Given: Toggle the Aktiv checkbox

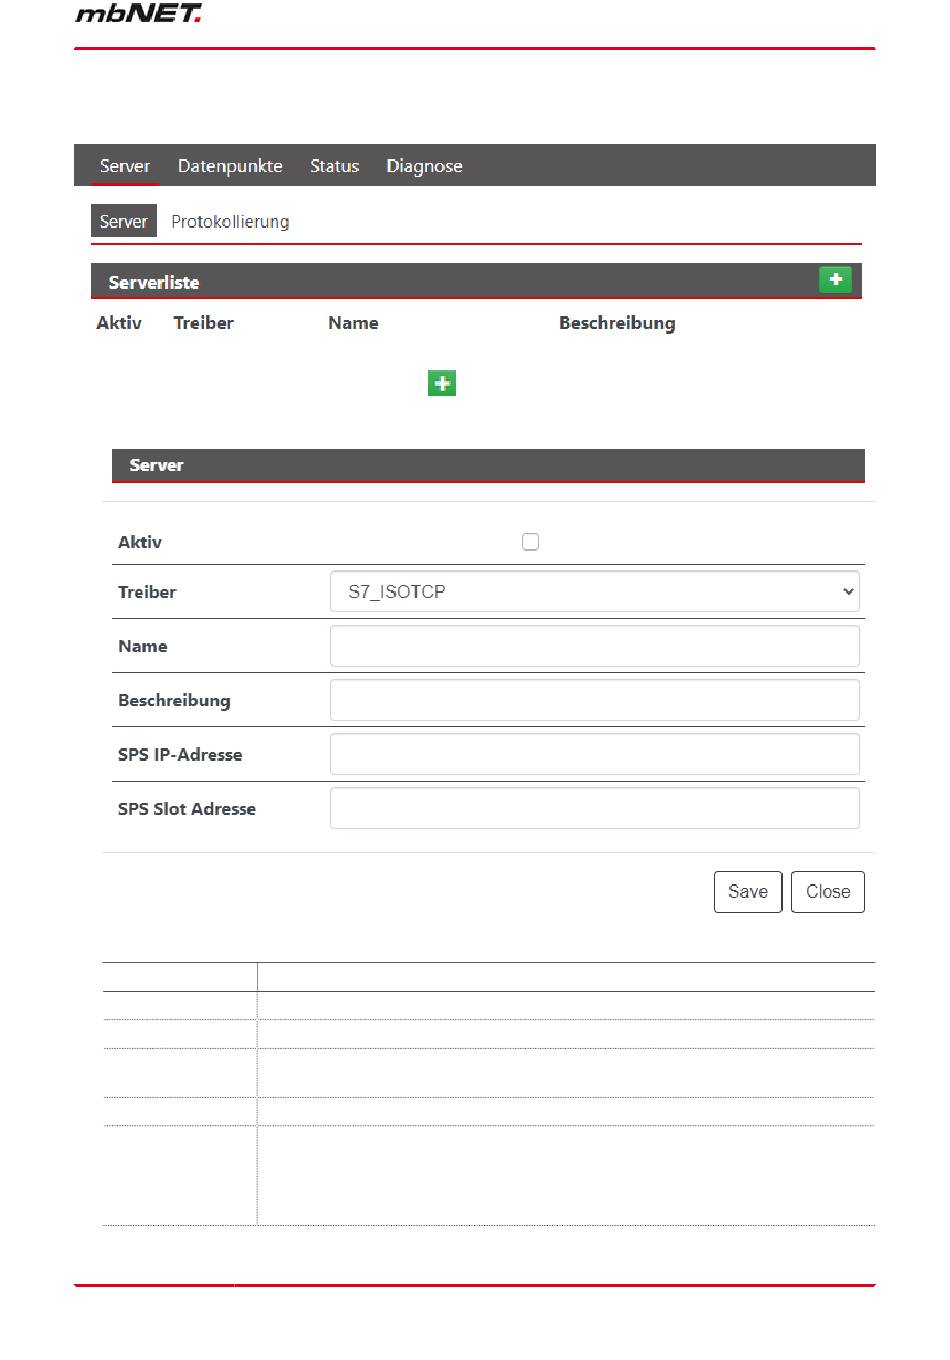Looking at the screenshot, I should (530, 542).
